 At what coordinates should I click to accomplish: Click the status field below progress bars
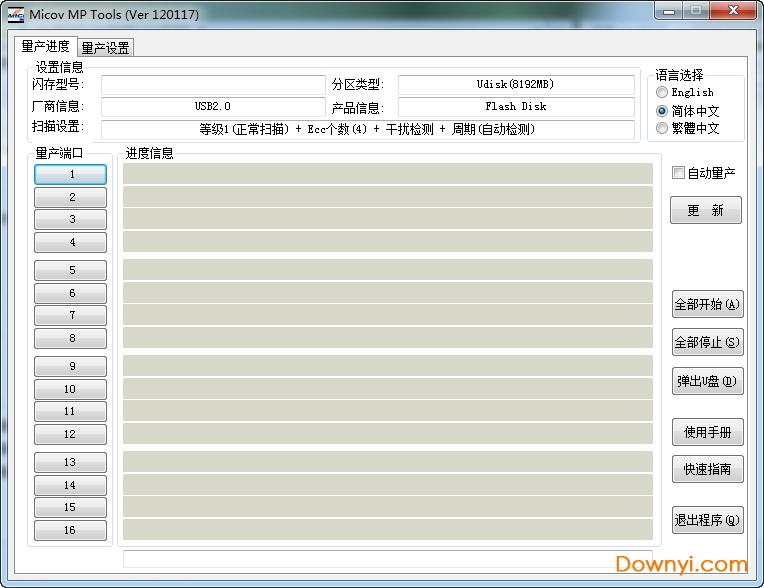click(388, 559)
